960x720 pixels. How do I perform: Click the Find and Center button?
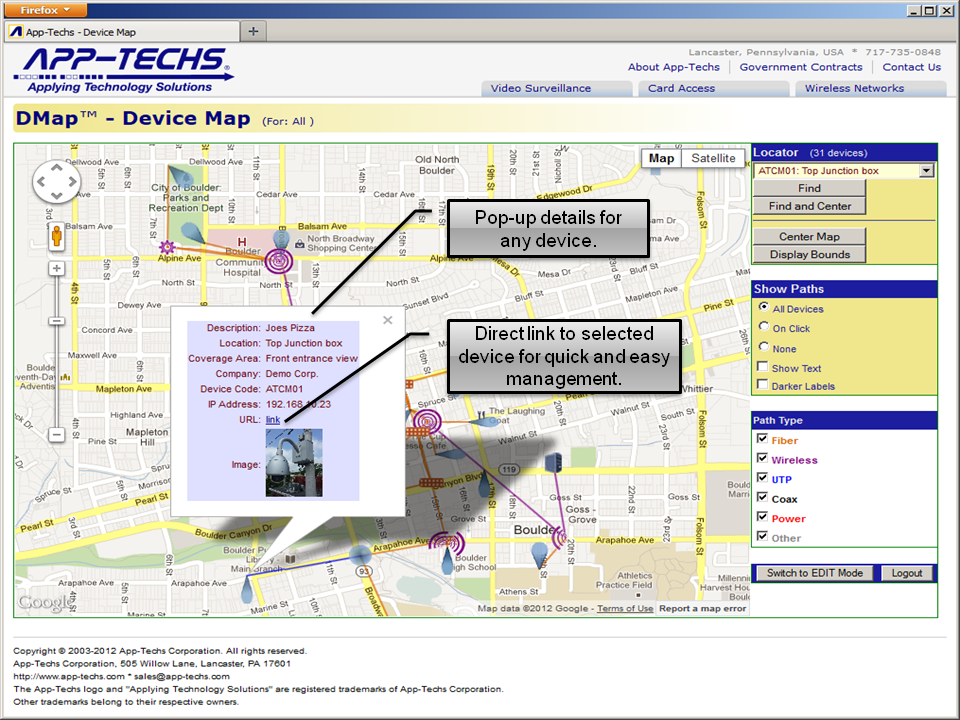click(x=809, y=206)
